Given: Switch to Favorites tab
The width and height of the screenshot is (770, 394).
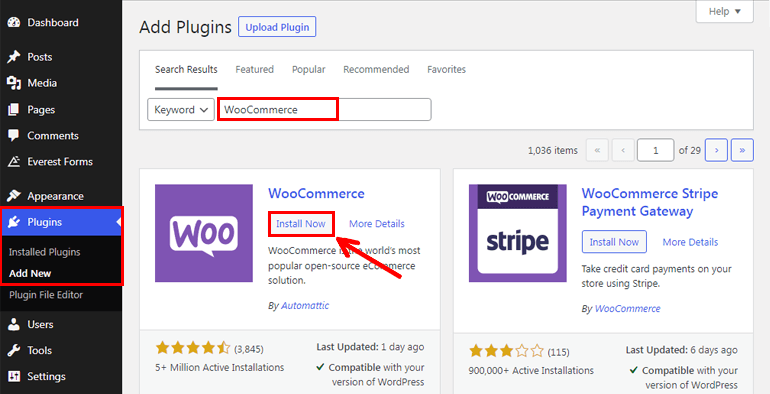Looking at the screenshot, I should 446,69.
